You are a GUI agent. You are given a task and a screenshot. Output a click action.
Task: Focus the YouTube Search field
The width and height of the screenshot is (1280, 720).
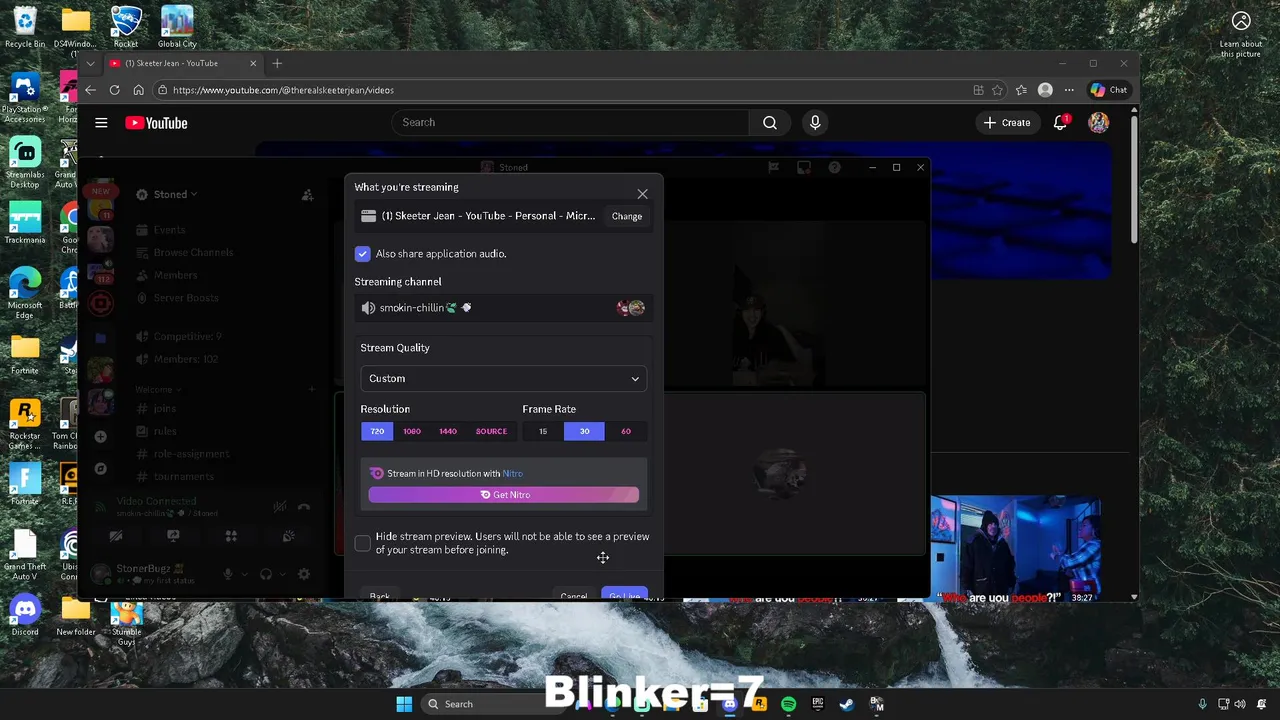coord(570,122)
